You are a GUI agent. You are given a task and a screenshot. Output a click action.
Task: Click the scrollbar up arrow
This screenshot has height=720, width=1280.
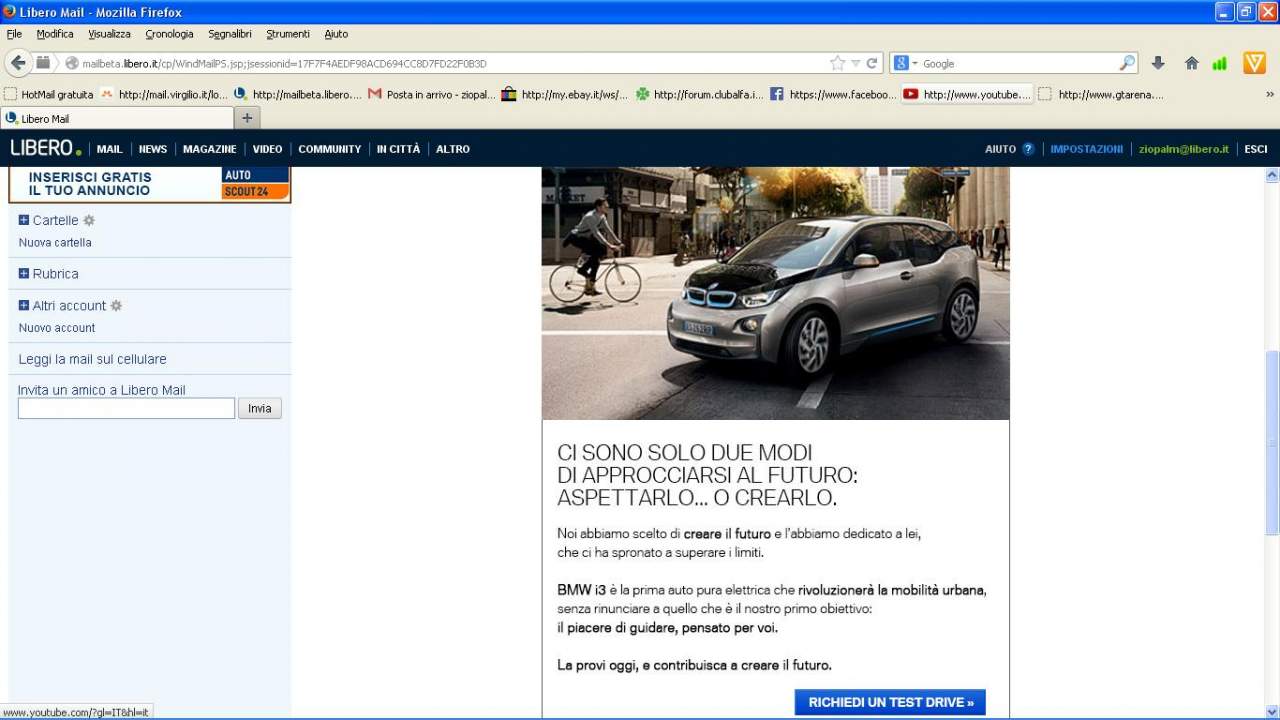pyautogui.click(x=1272, y=174)
